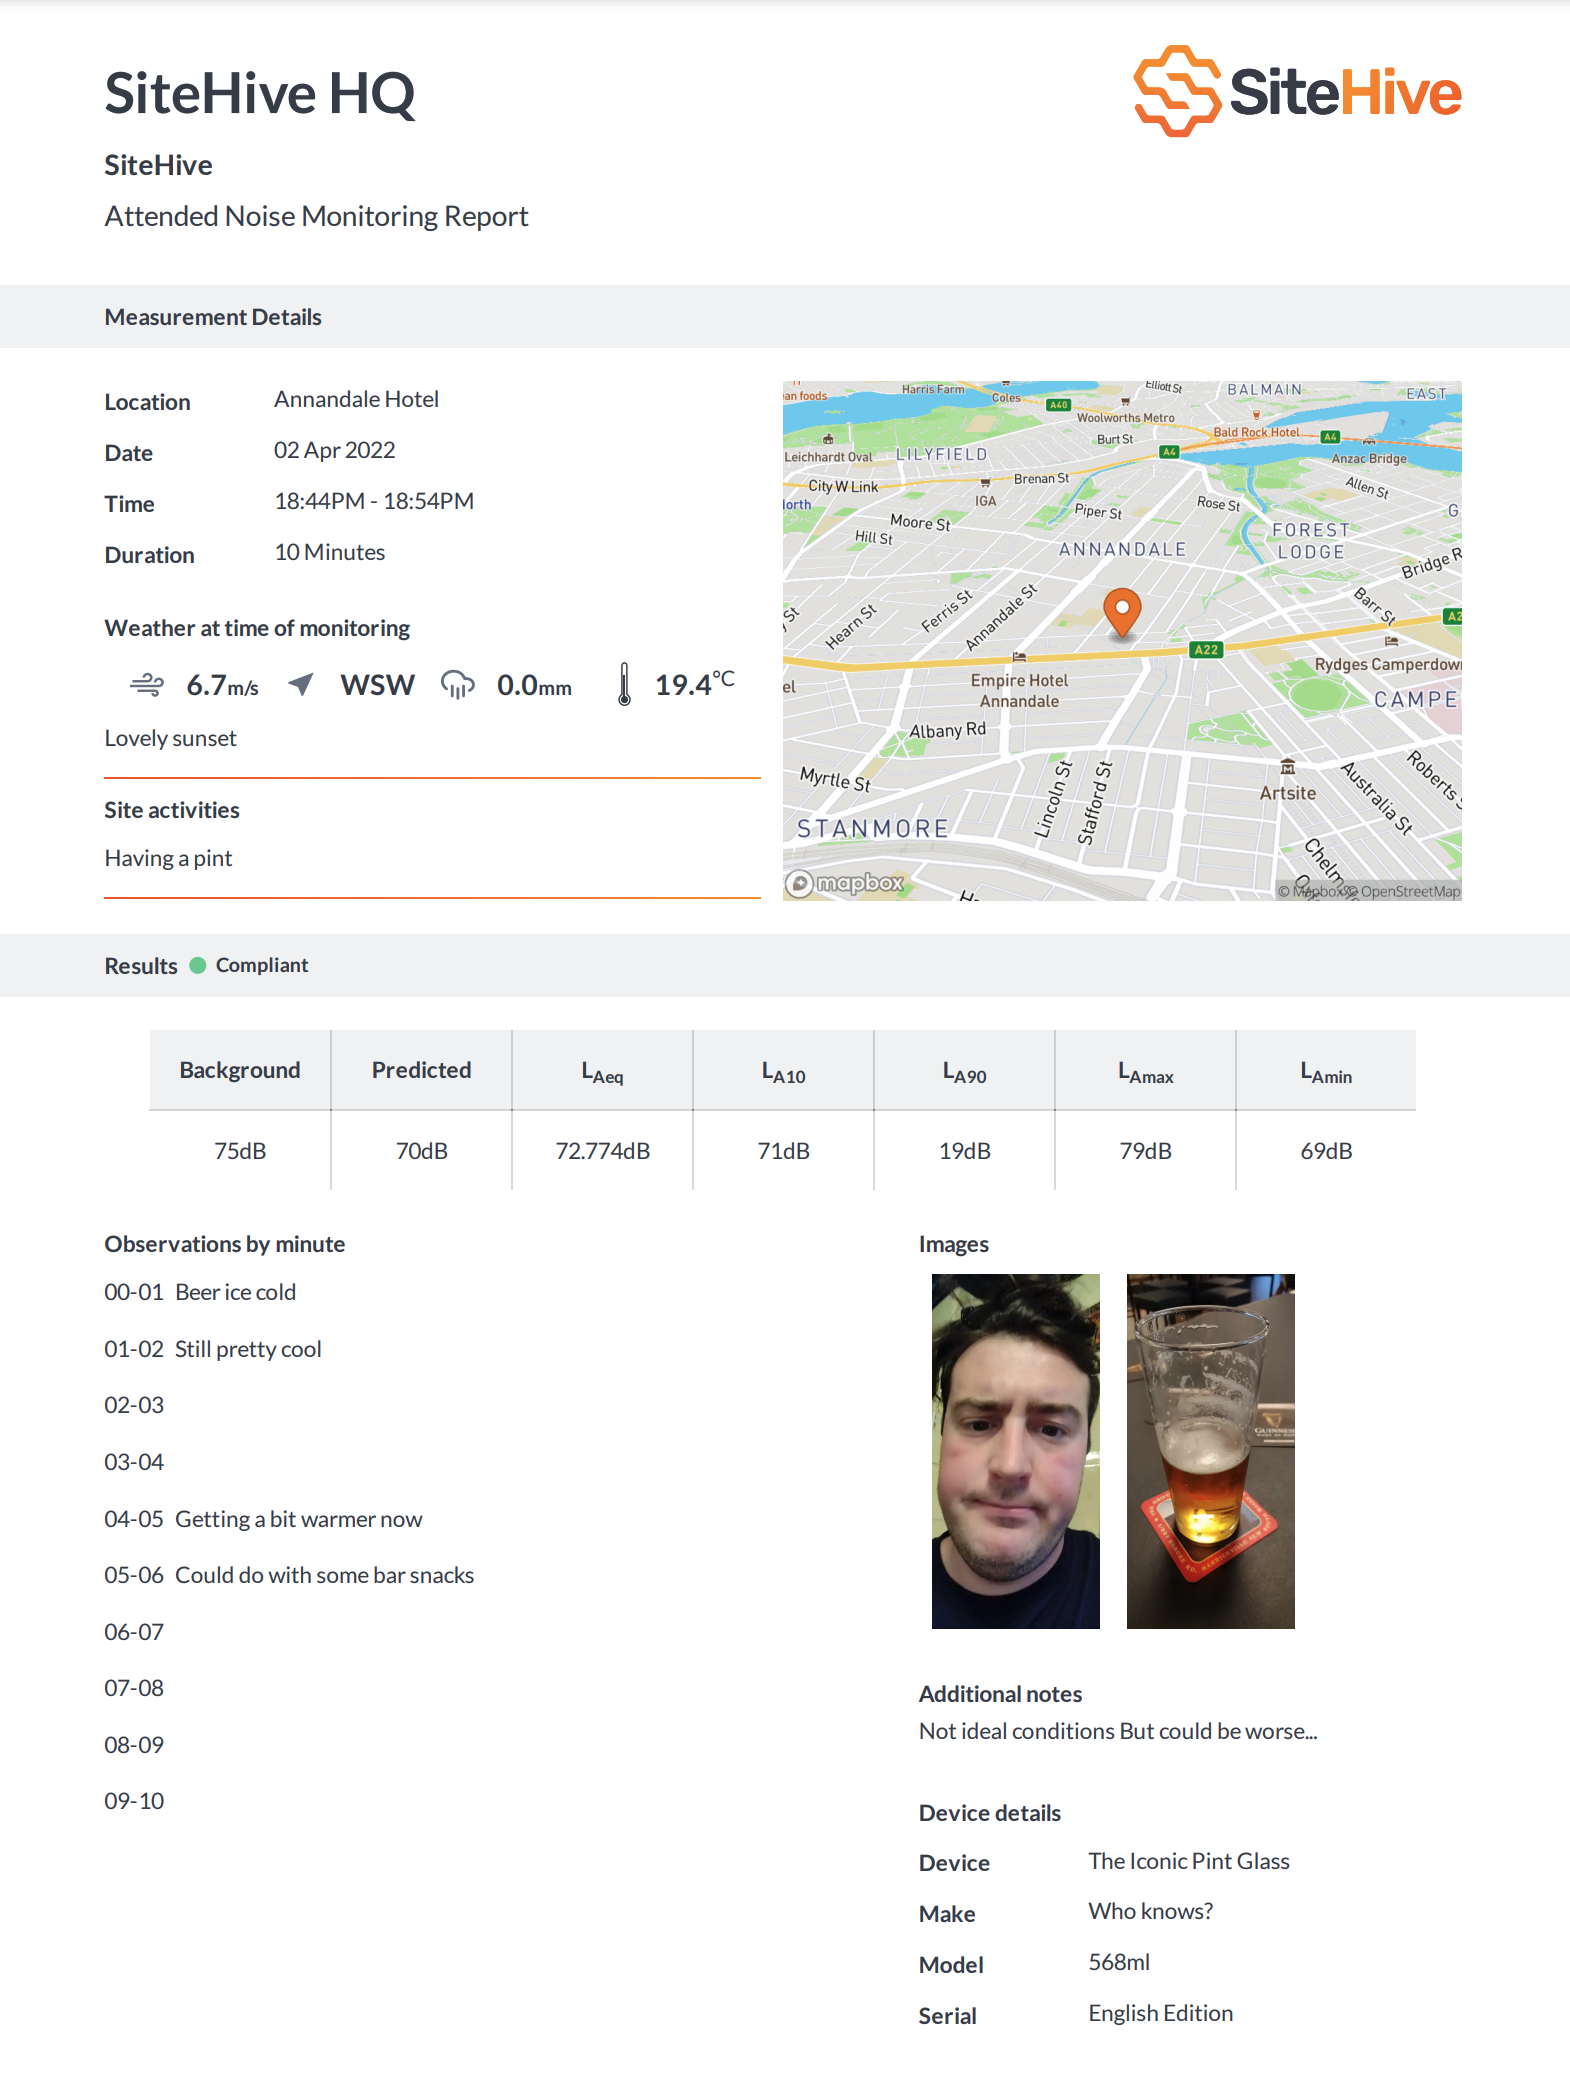Click the rainfall cloud icon
Image resolution: width=1570 pixels, height=2078 pixels.
click(x=458, y=685)
